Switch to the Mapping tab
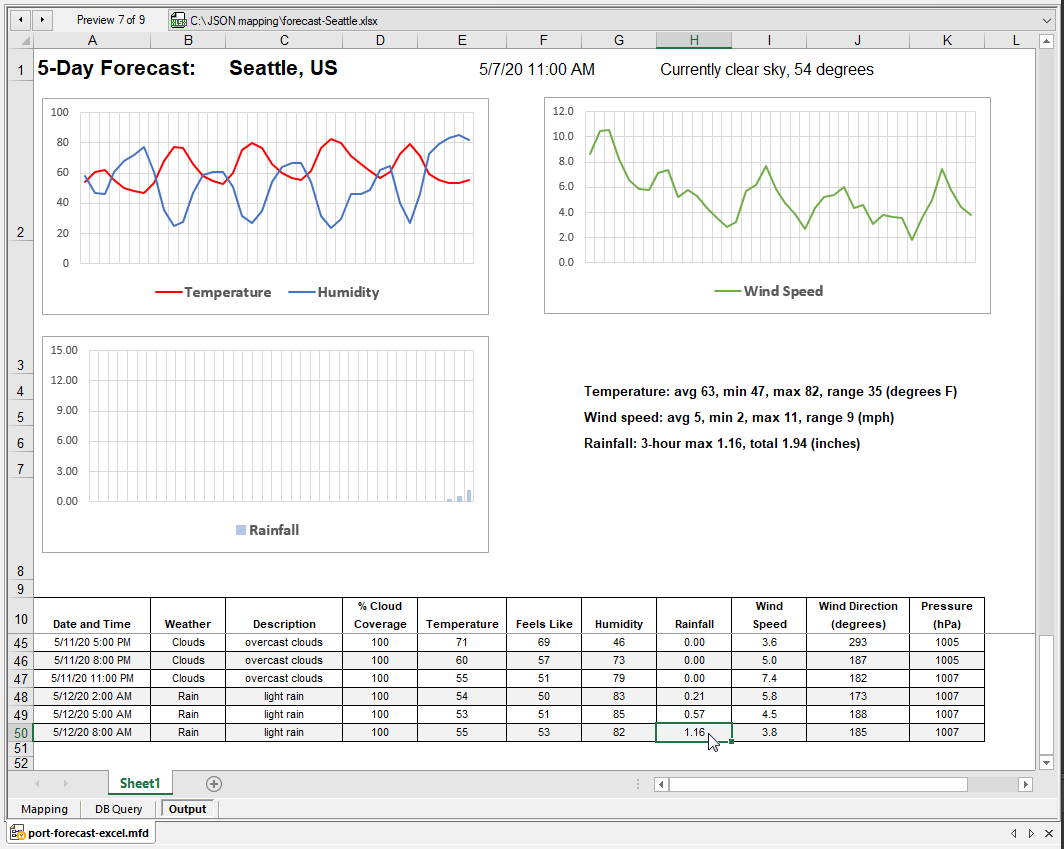 point(43,809)
